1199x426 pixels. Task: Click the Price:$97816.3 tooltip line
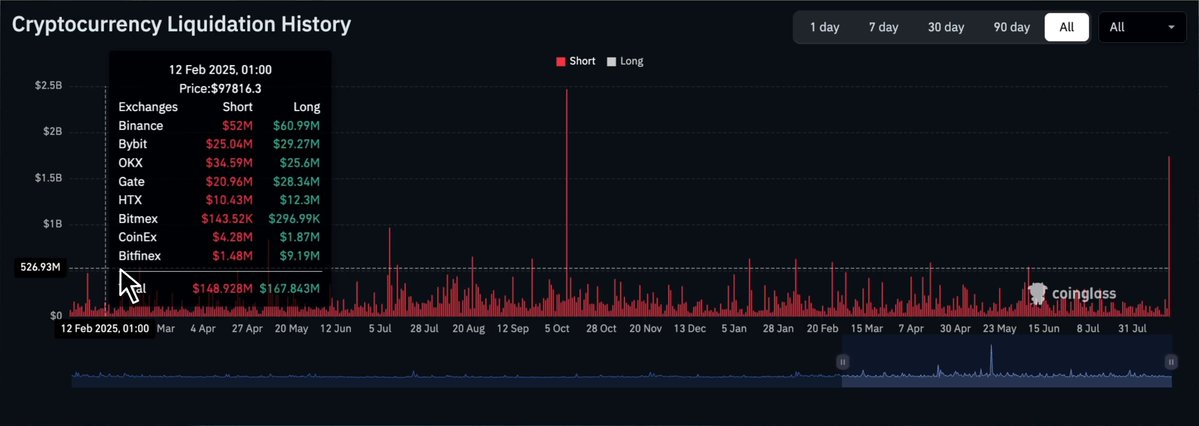pos(220,89)
